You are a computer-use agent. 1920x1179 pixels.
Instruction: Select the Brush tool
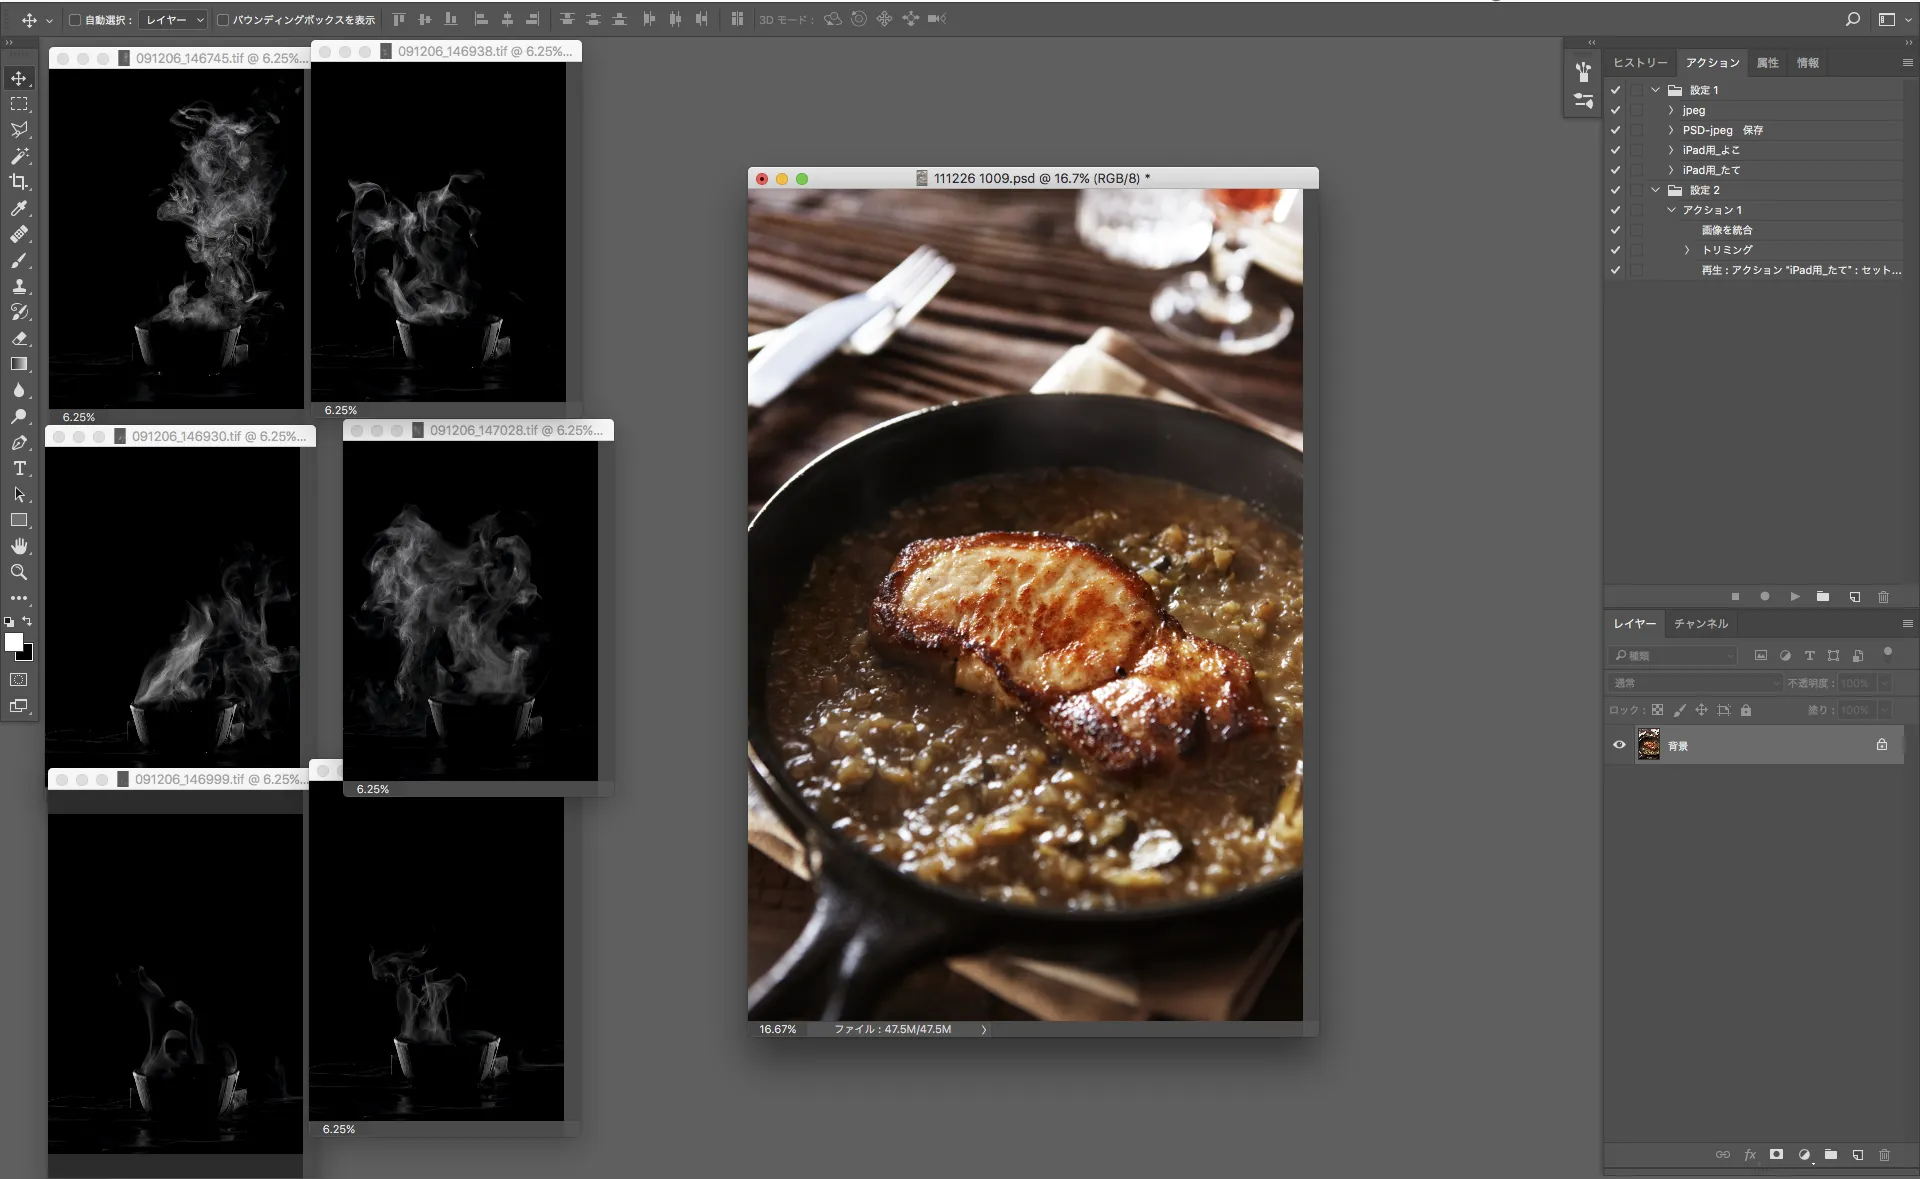(x=19, y=260)
